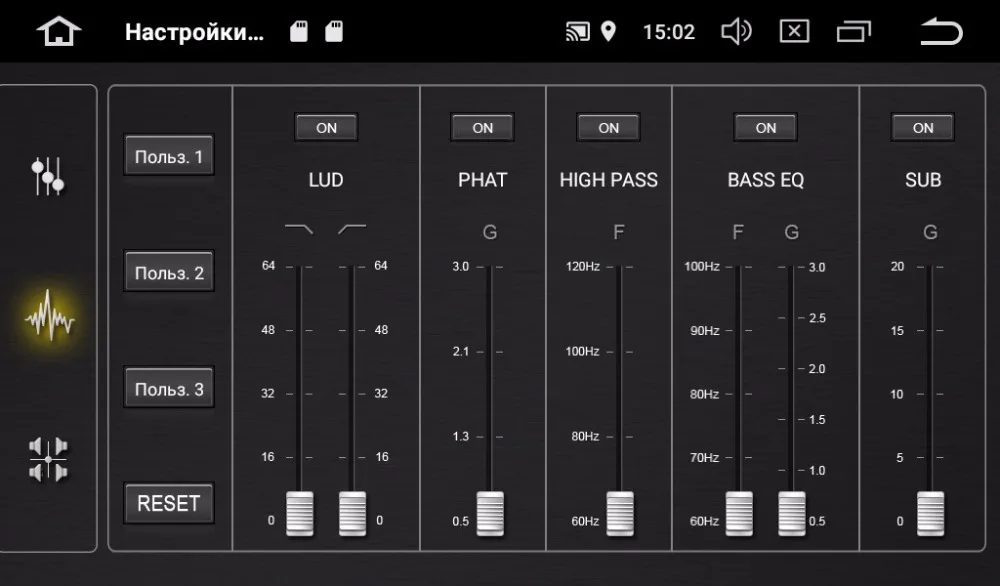The height and width of the screenshot is (586, 1000).
Task: Click the 70Hz mark on BASS EQ scale
Action: point(705,457)
